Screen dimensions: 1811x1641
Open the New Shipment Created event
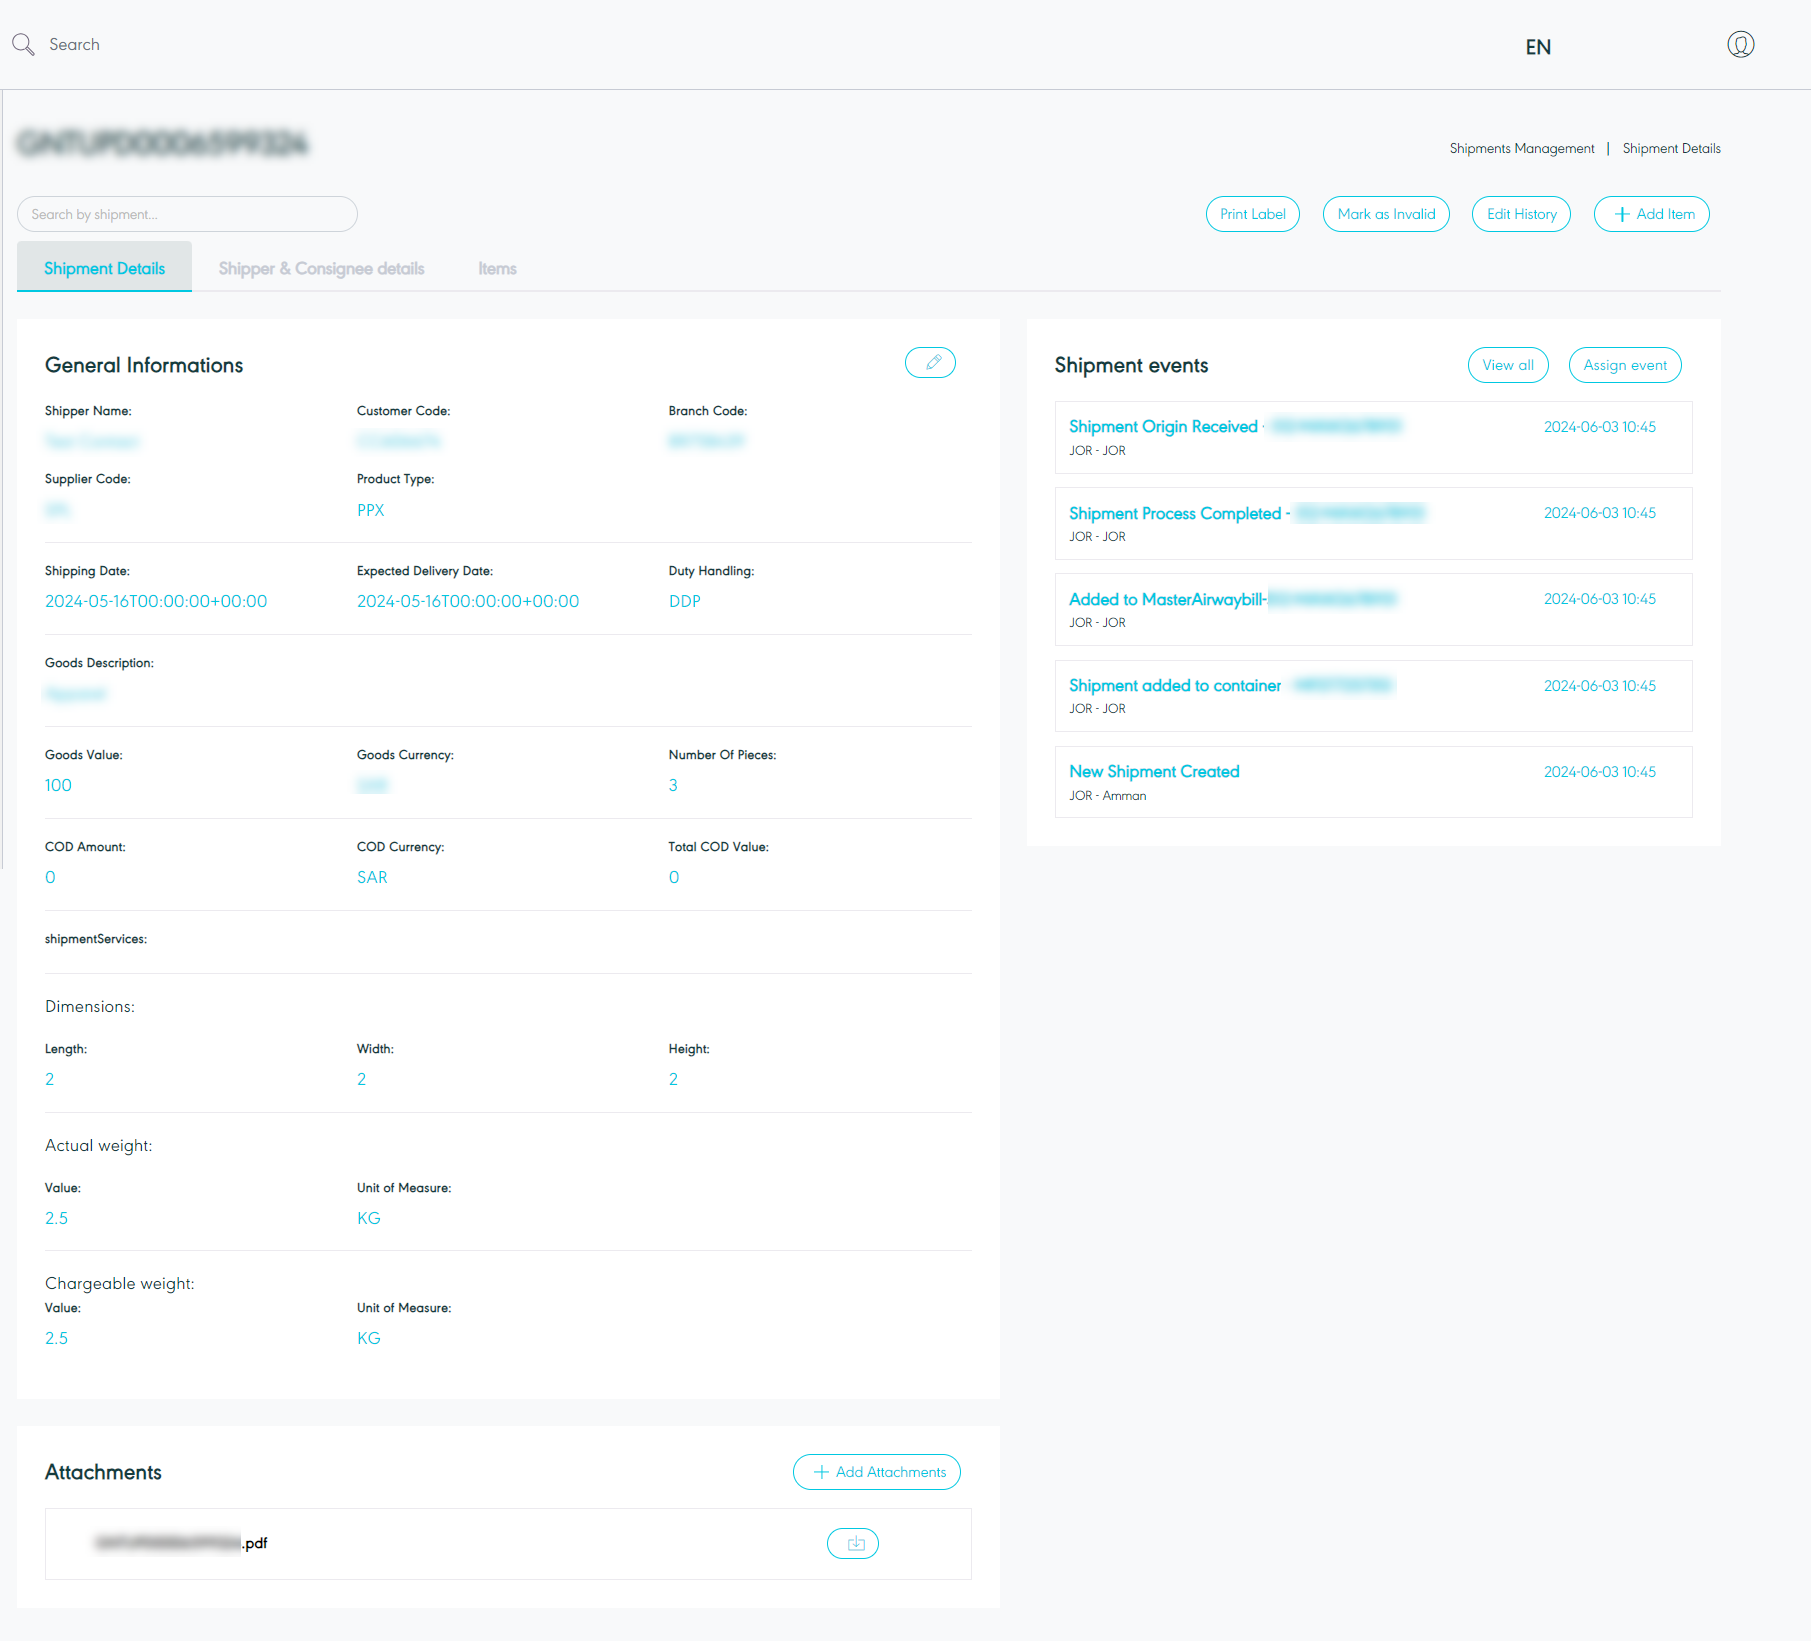pyautogui.click(x=1154, y=772)
